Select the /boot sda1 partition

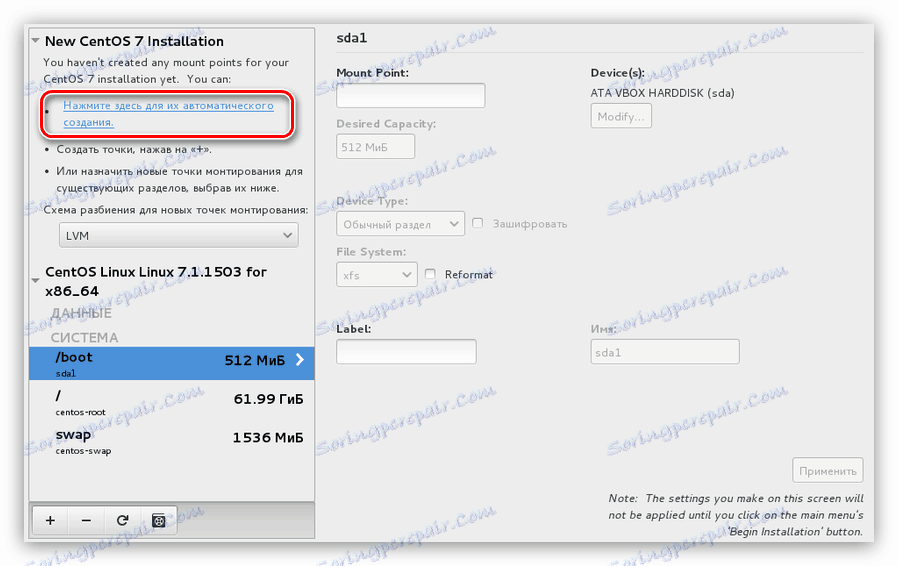click(x=172, y=363)
